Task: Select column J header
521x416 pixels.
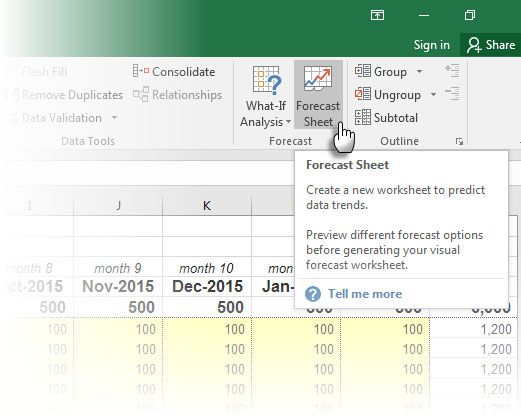Action: click(x=118, y=205)
